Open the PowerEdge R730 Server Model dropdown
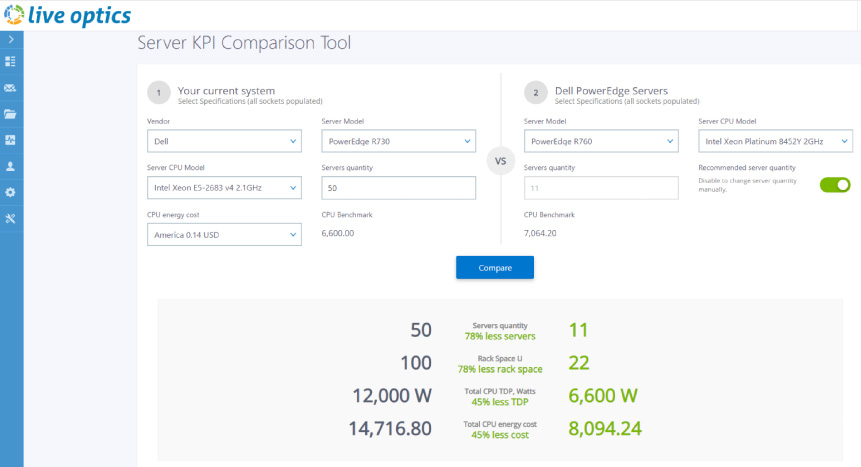861x467 pixels. (399, 141)
